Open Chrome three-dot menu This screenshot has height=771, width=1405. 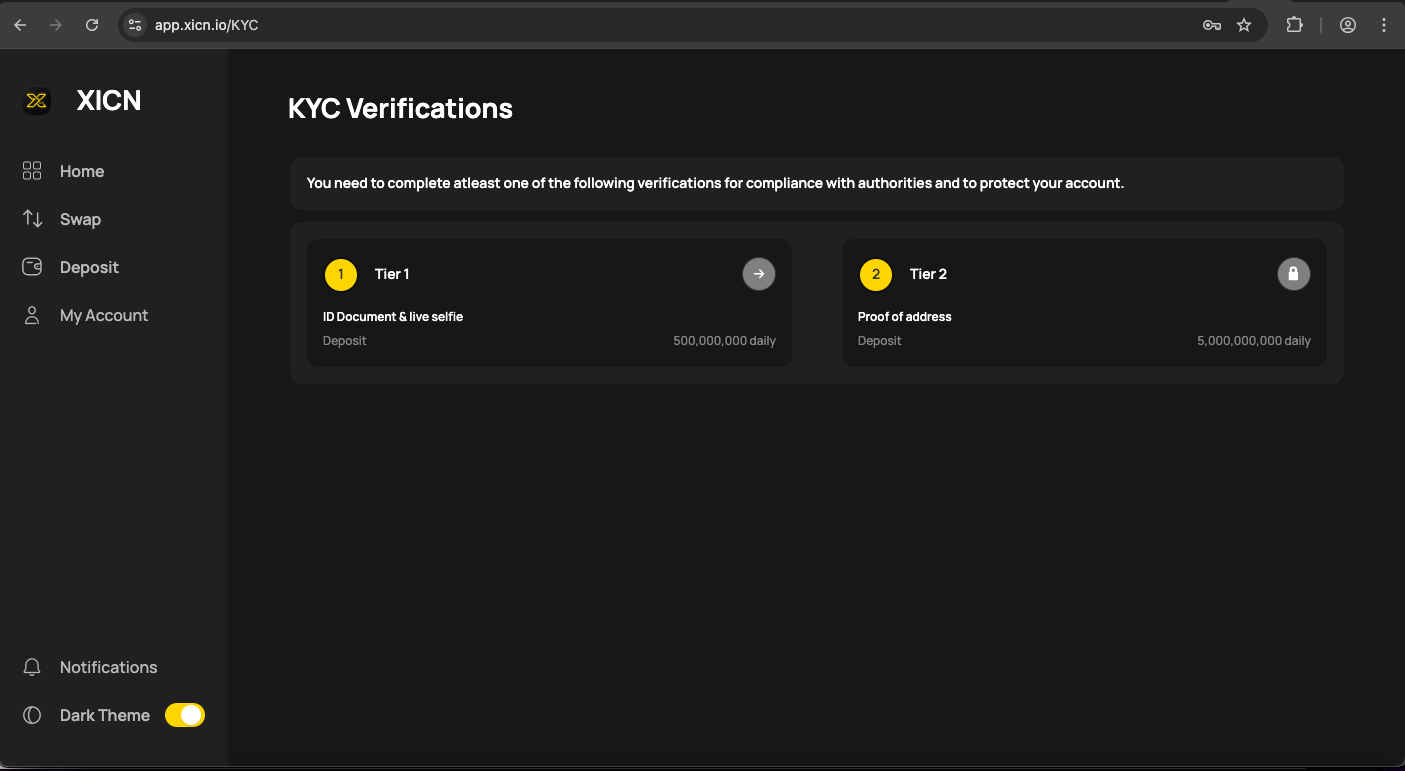1384,25
